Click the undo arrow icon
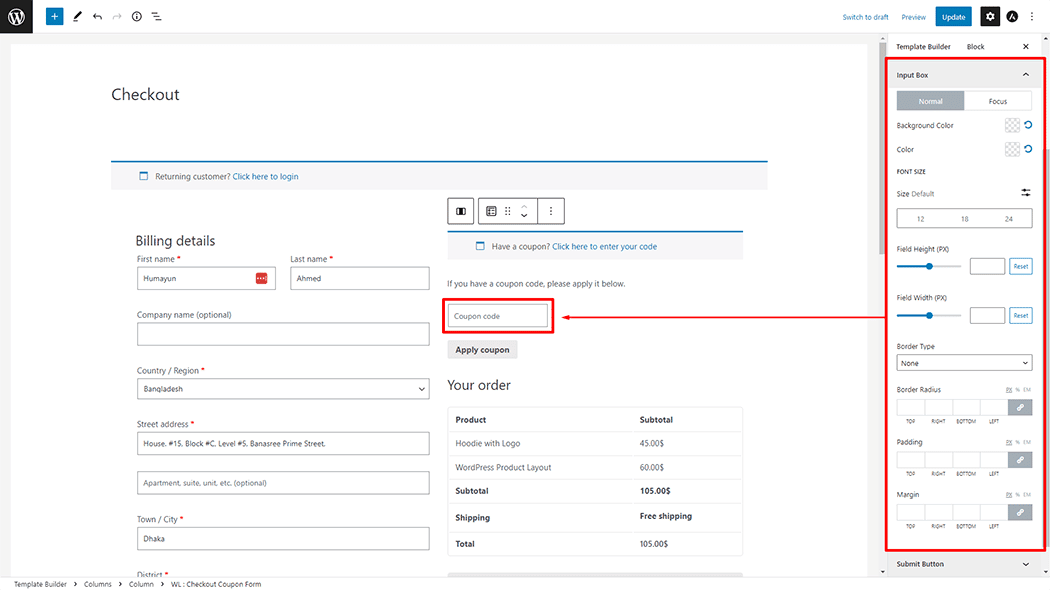 pyautogui.click(x=97, y=17)
